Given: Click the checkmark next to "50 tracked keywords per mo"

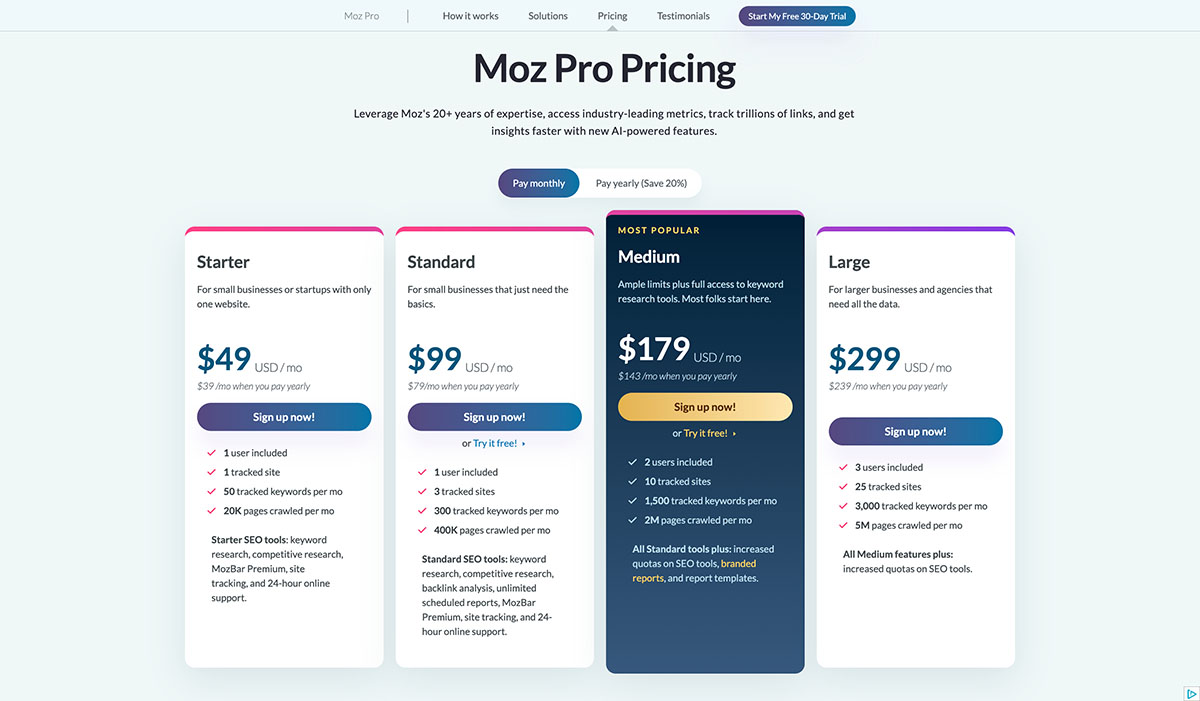Looking at the screenshot, I should (x=211, y=491).
